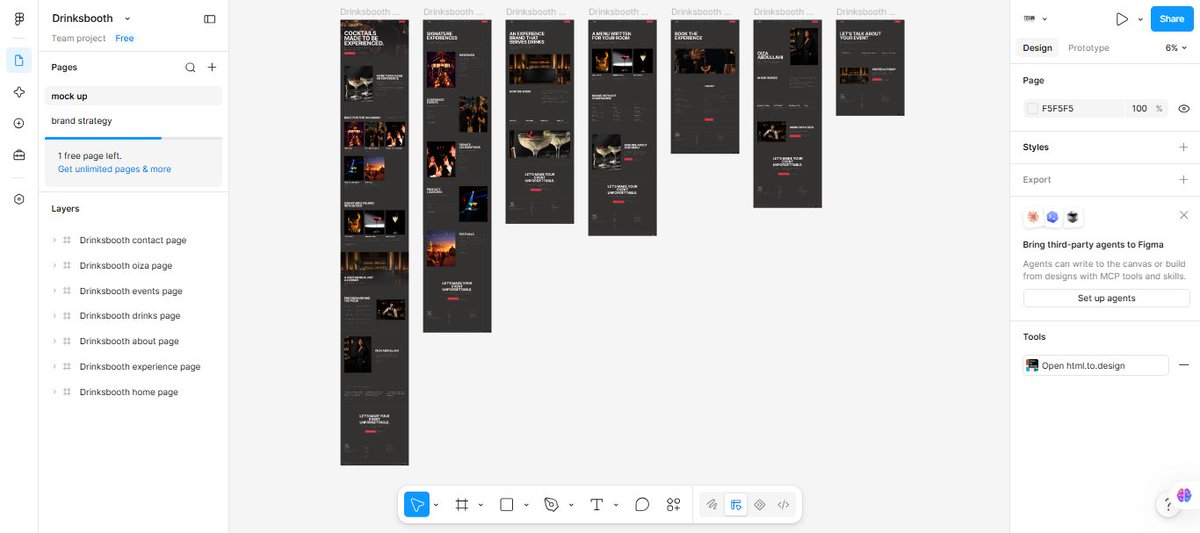Edit the 100 % opacity field
Viewport: 1200px width, 533px height.
tap(1145, 108)
